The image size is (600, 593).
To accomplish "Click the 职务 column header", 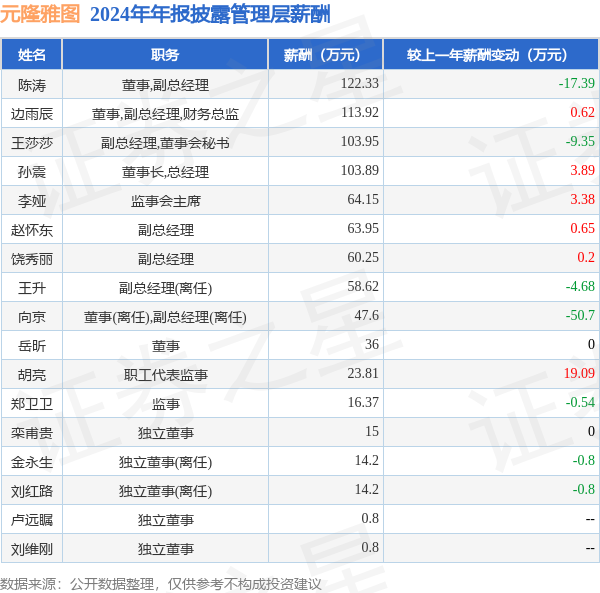I will coord(165,55).
